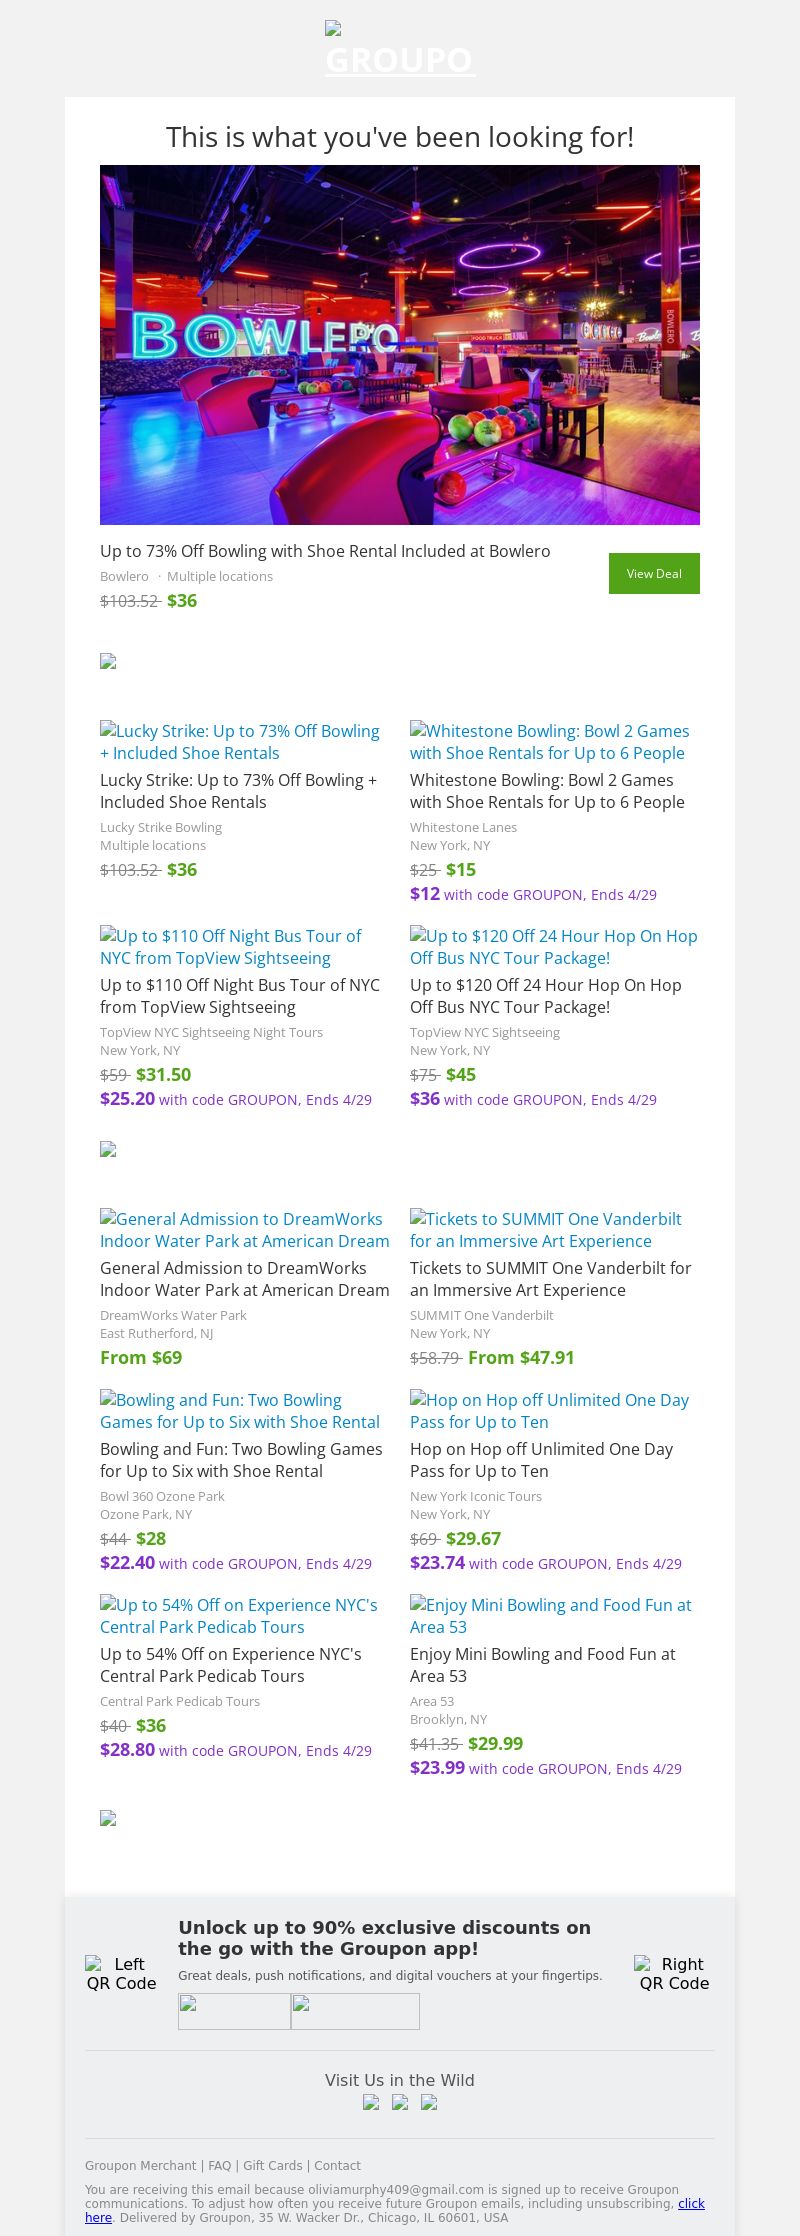This screenshot has width=800, height=2236.
Task: Click the right app store download badge
Action: 355,2010
